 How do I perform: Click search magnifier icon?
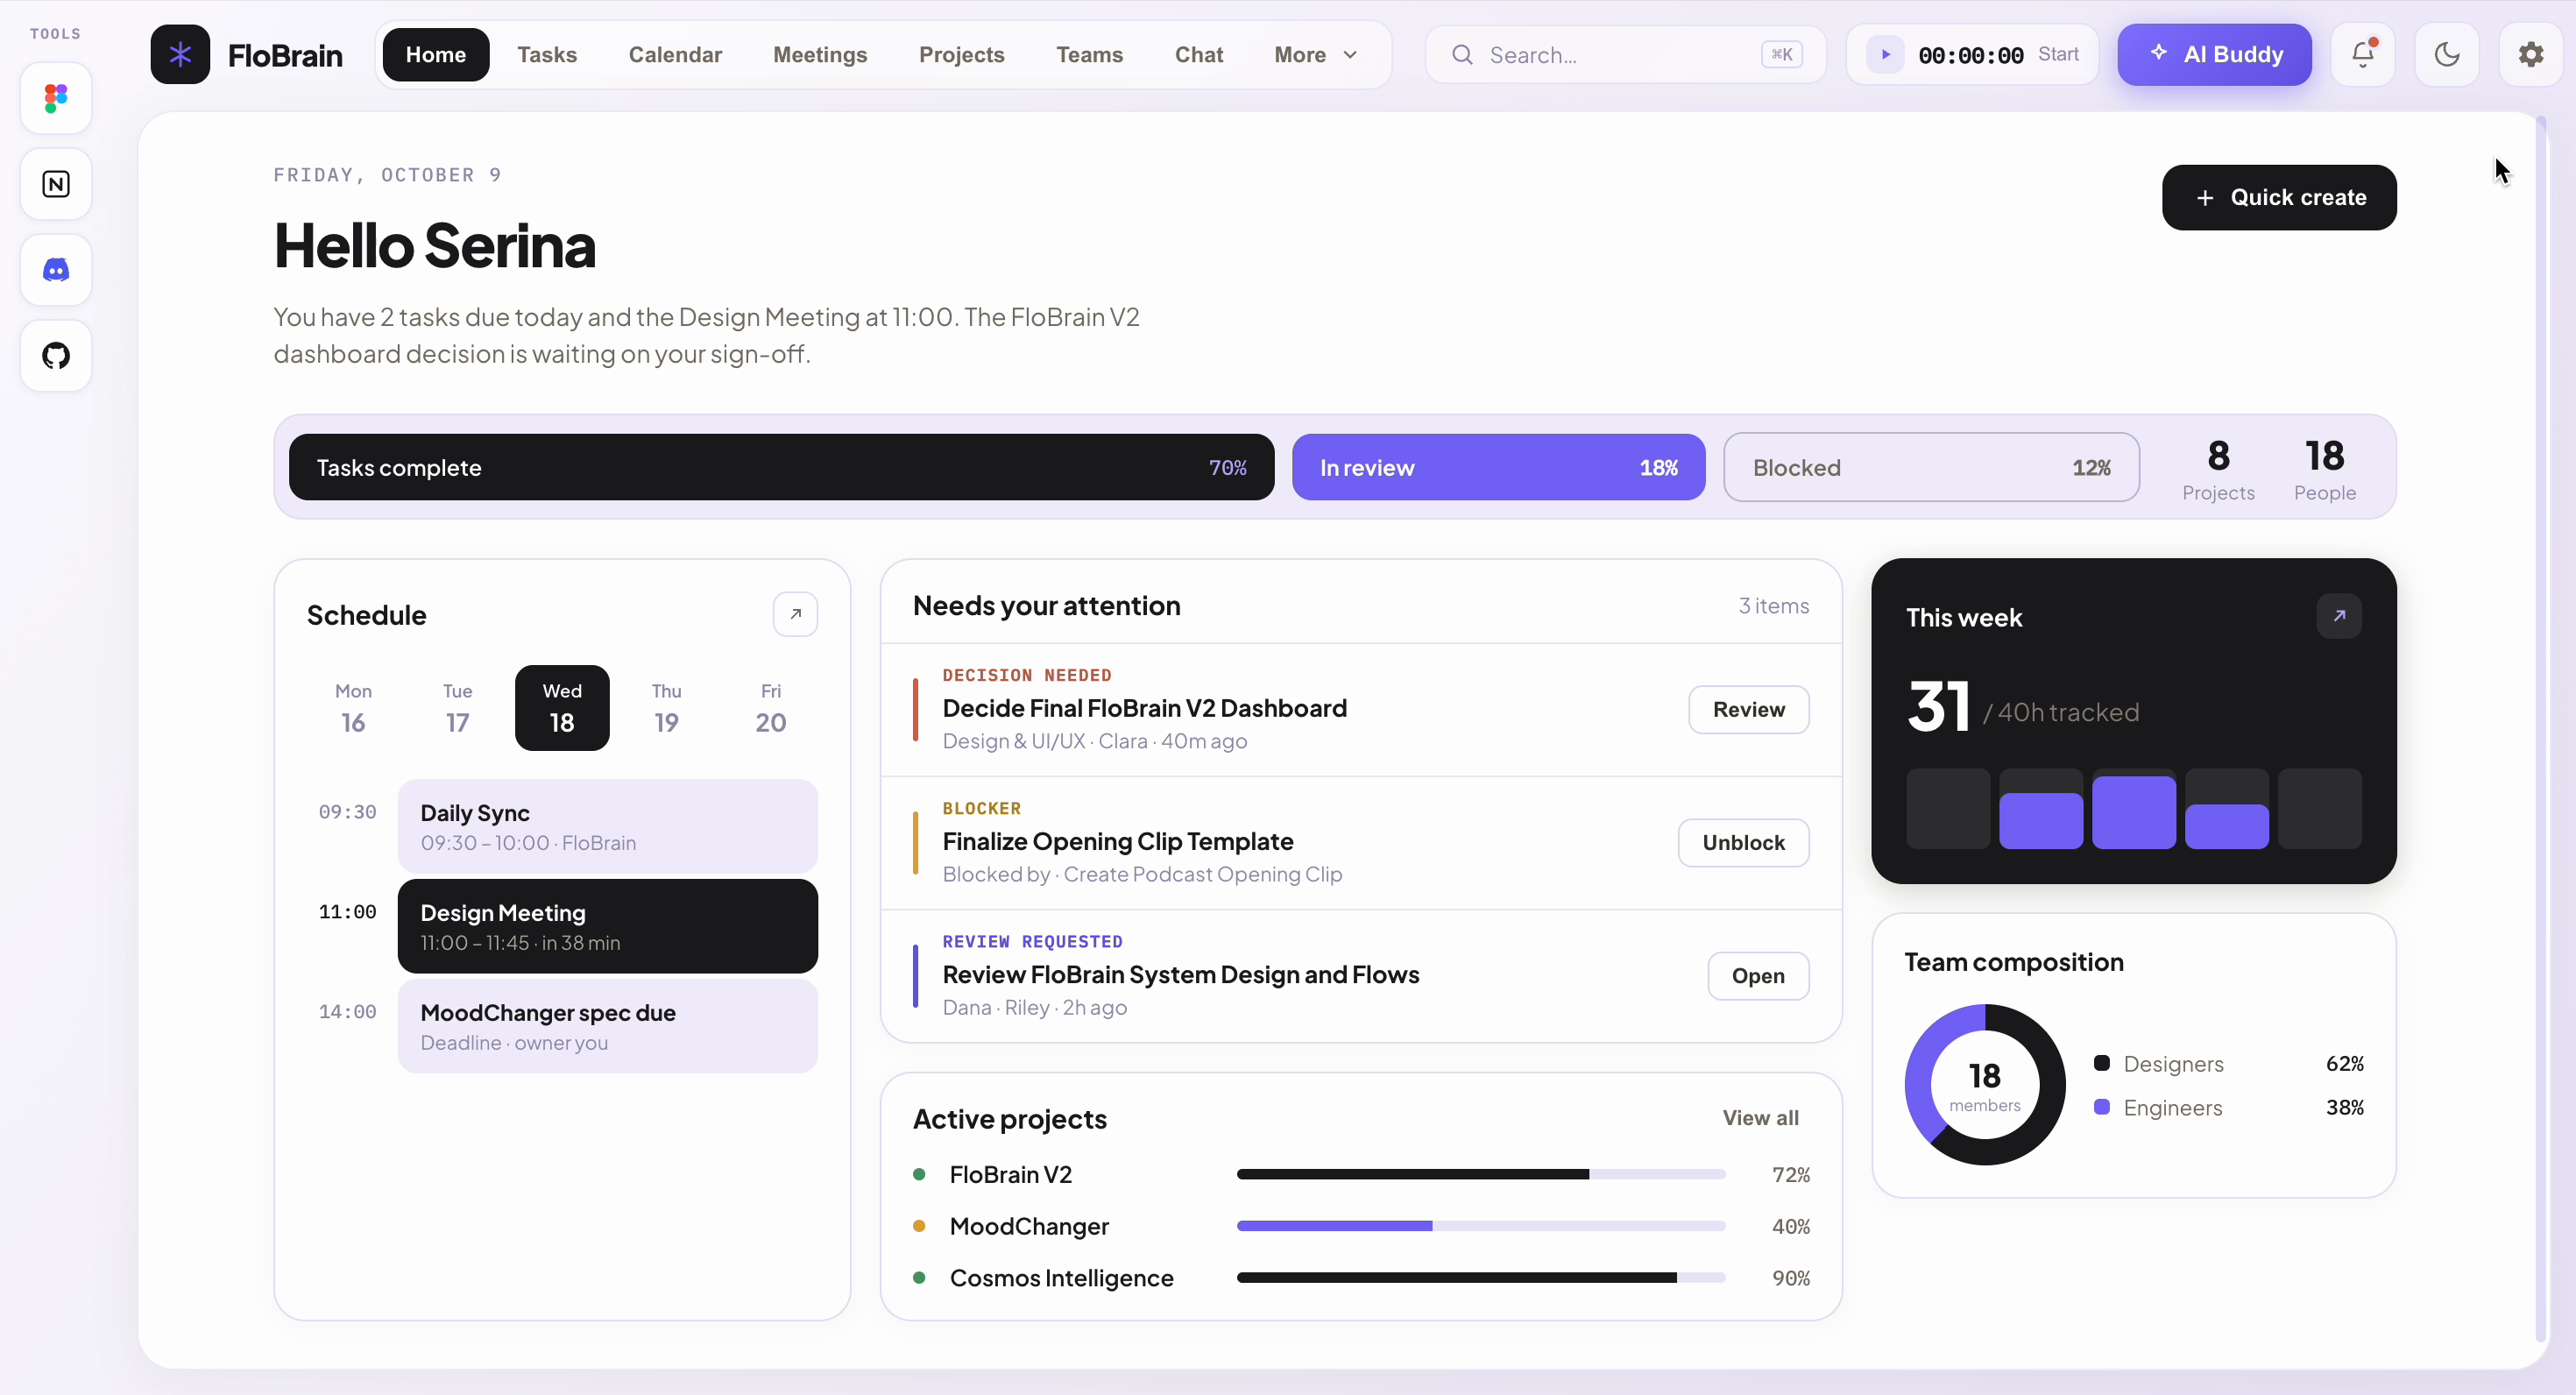(1462, 55)
